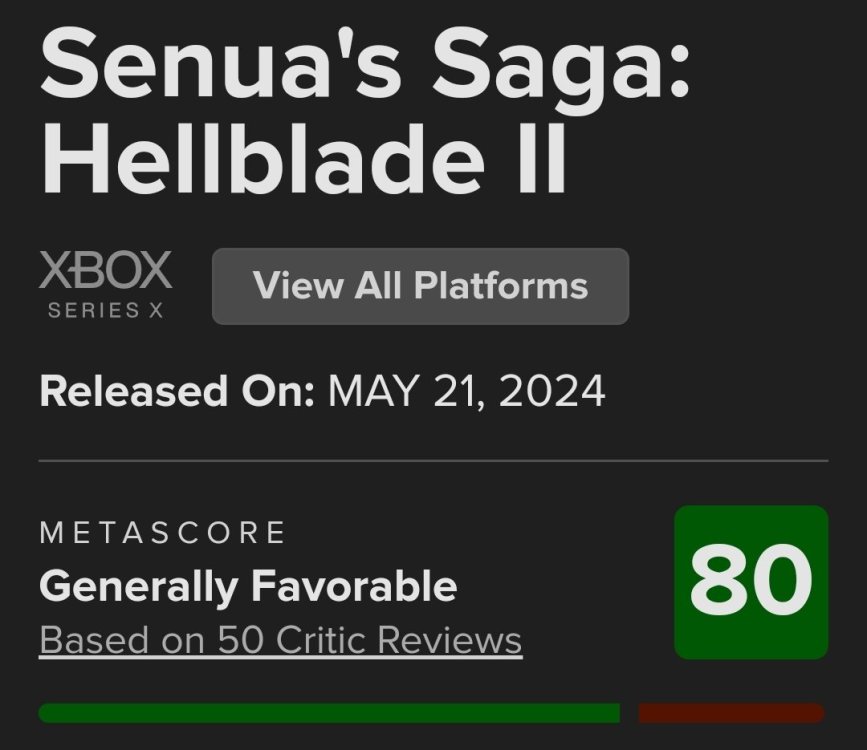
Task: Click the Xbox logo icon
Action: point(105,271)
